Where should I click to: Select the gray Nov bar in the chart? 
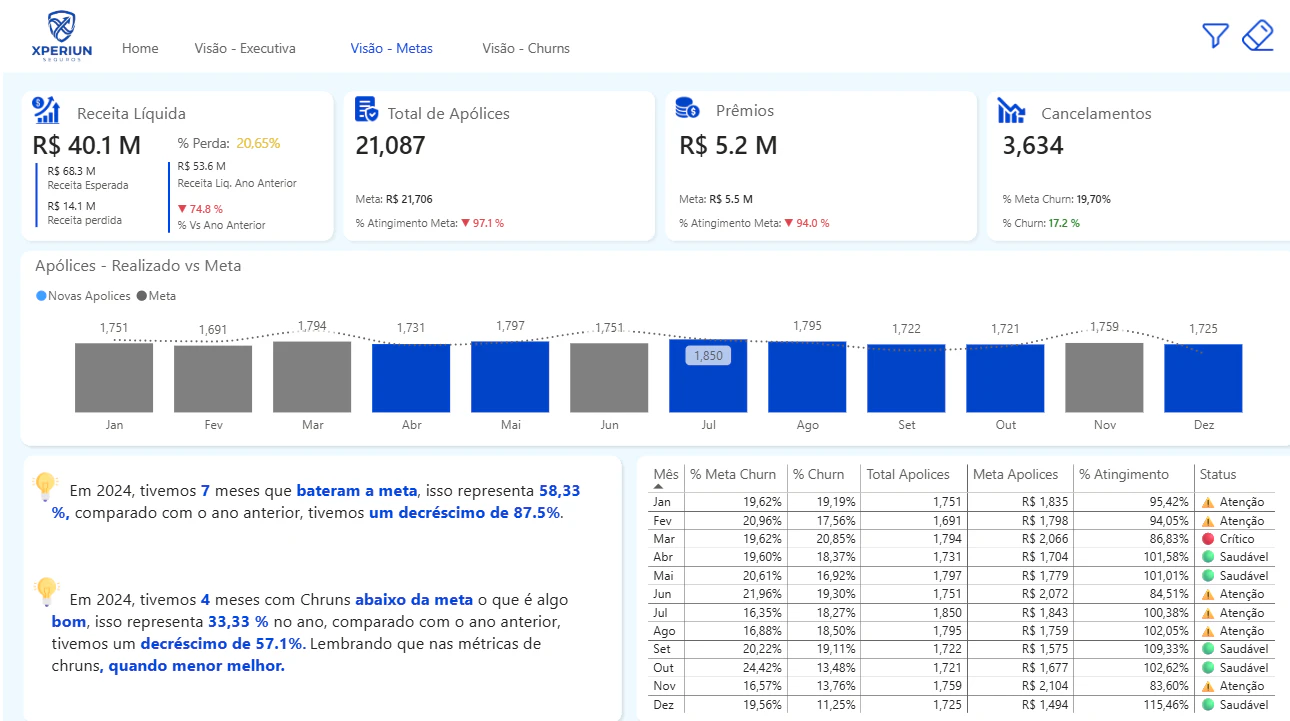[1104, 378]
